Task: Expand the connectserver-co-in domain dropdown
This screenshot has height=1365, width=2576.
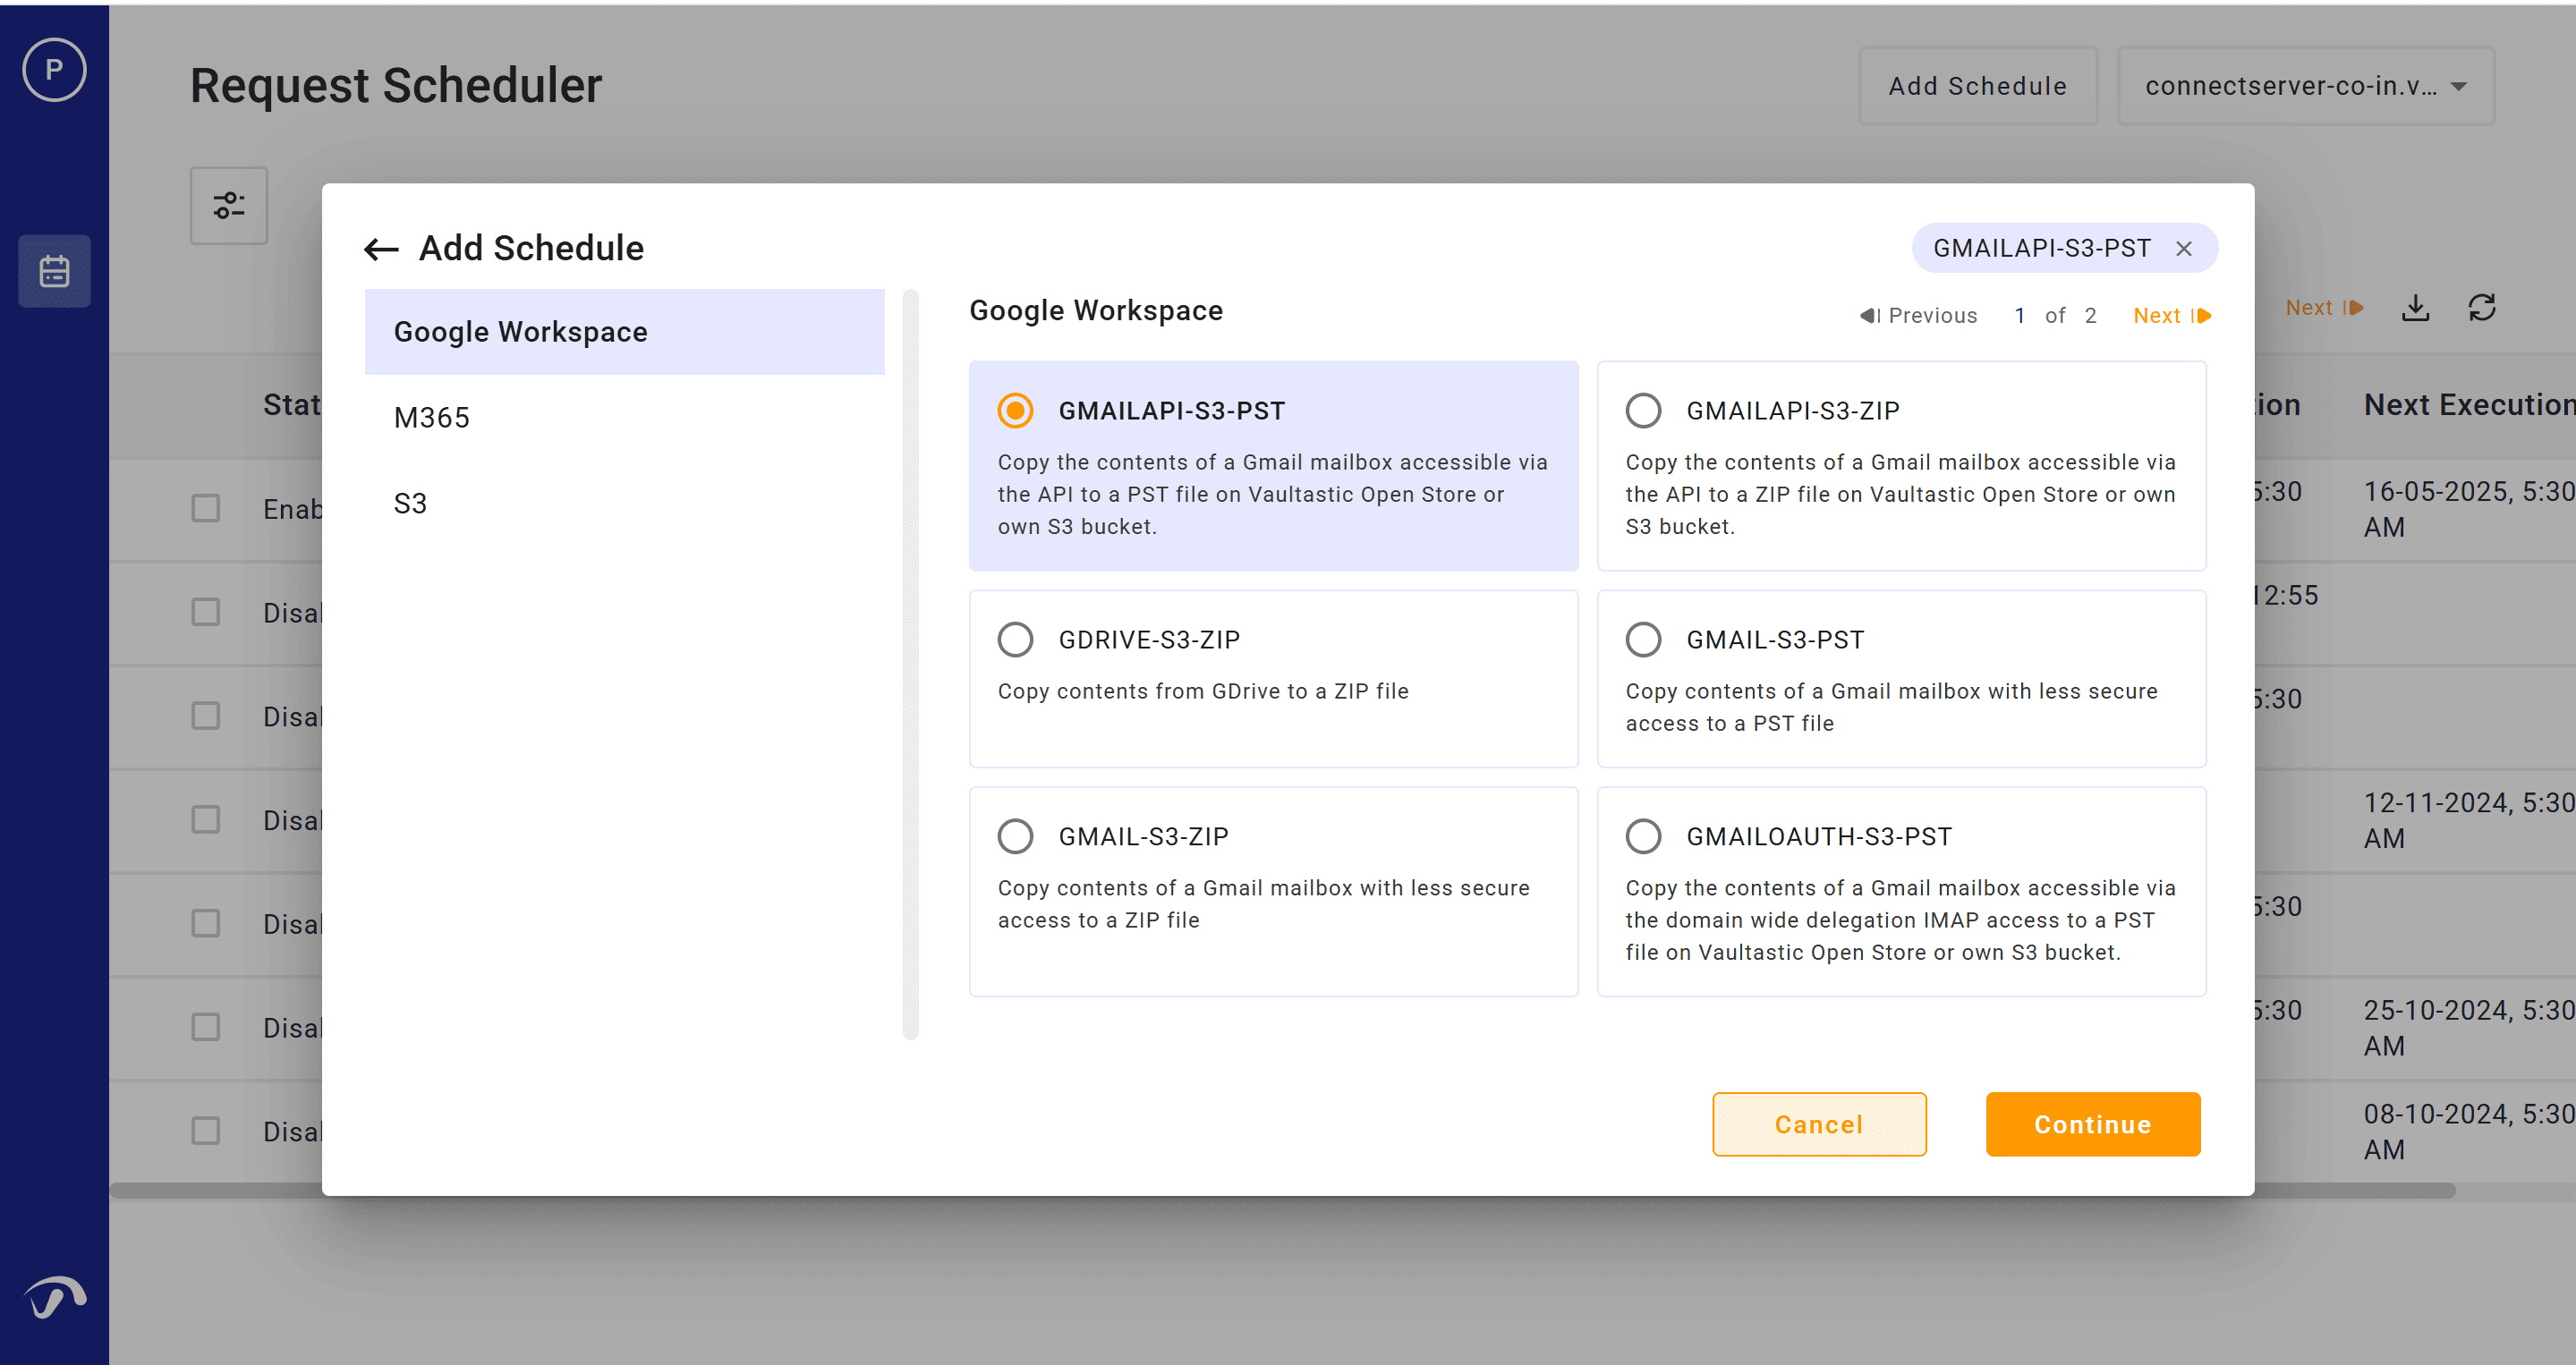Action: pyautogui.click(x=2305, y=86)
